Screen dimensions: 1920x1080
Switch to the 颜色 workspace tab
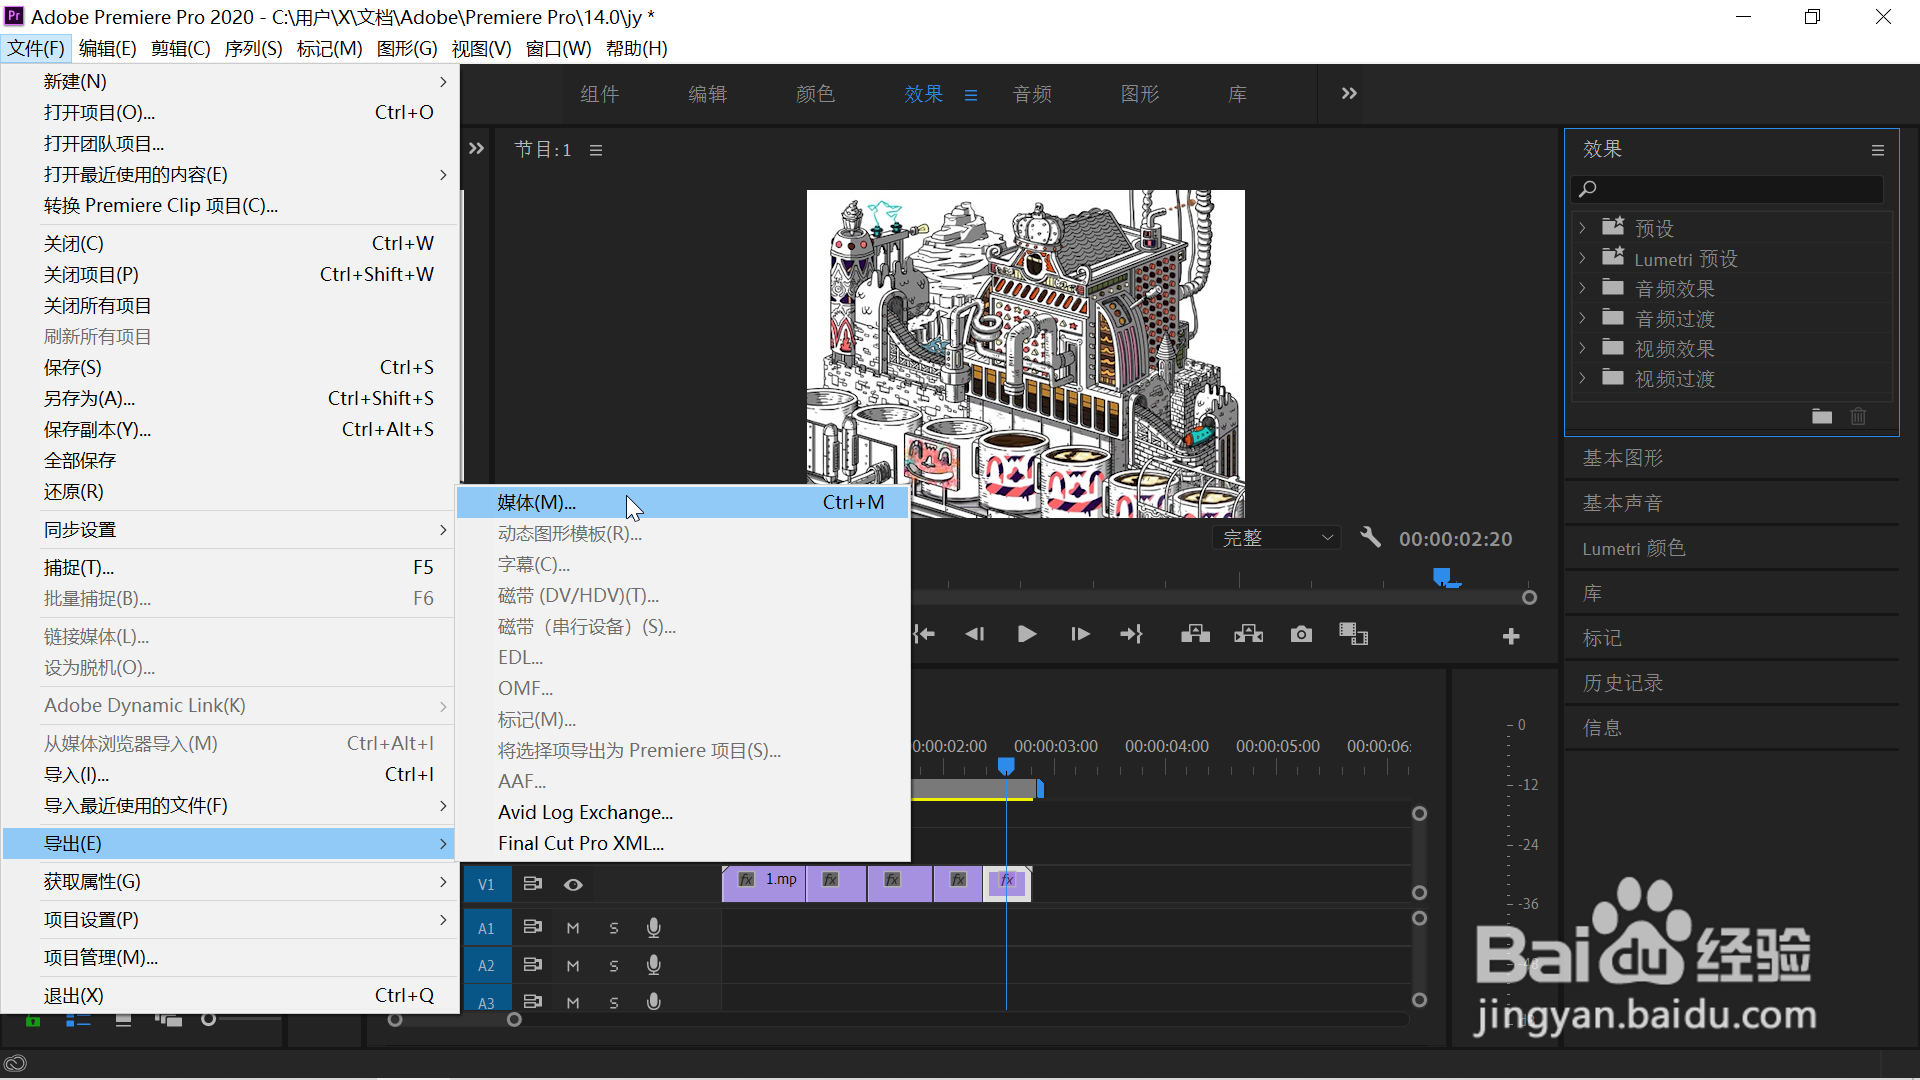815,94
